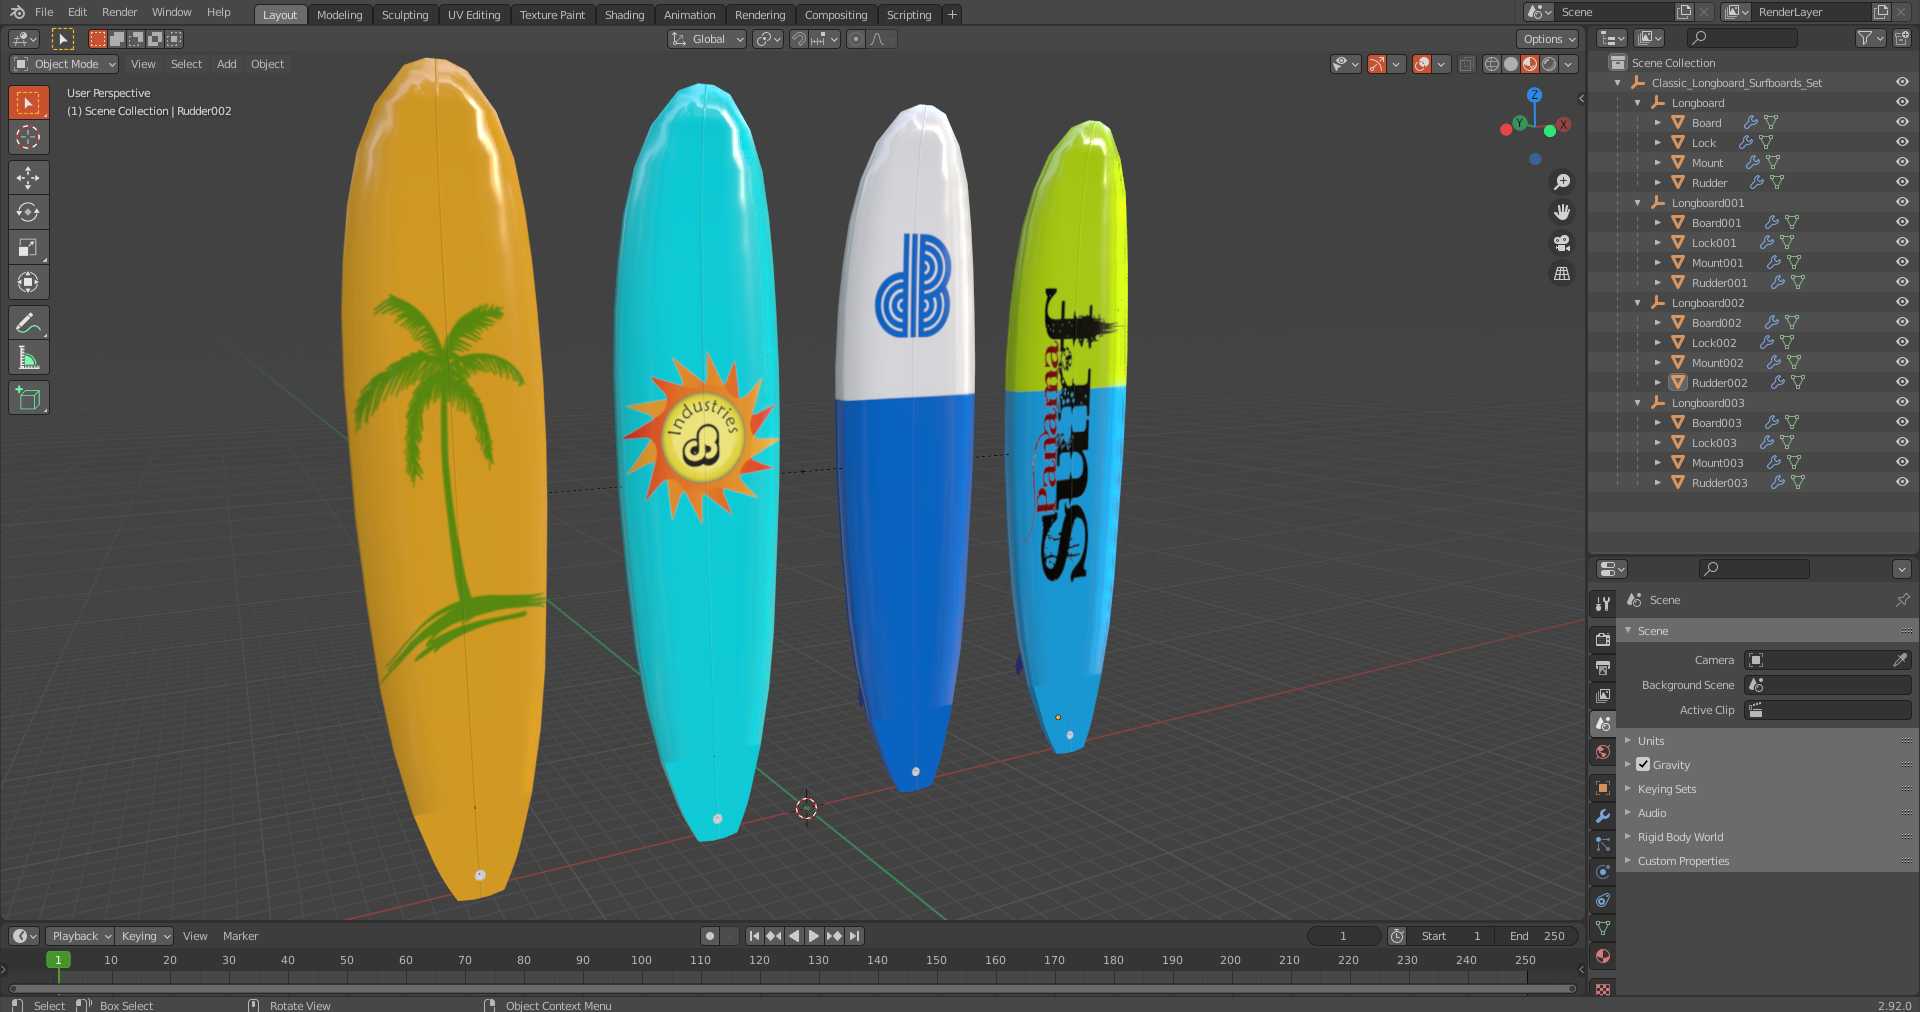Jump to the animation end frame
This screenshot has width=1920, height=1012.
(854, 936)
